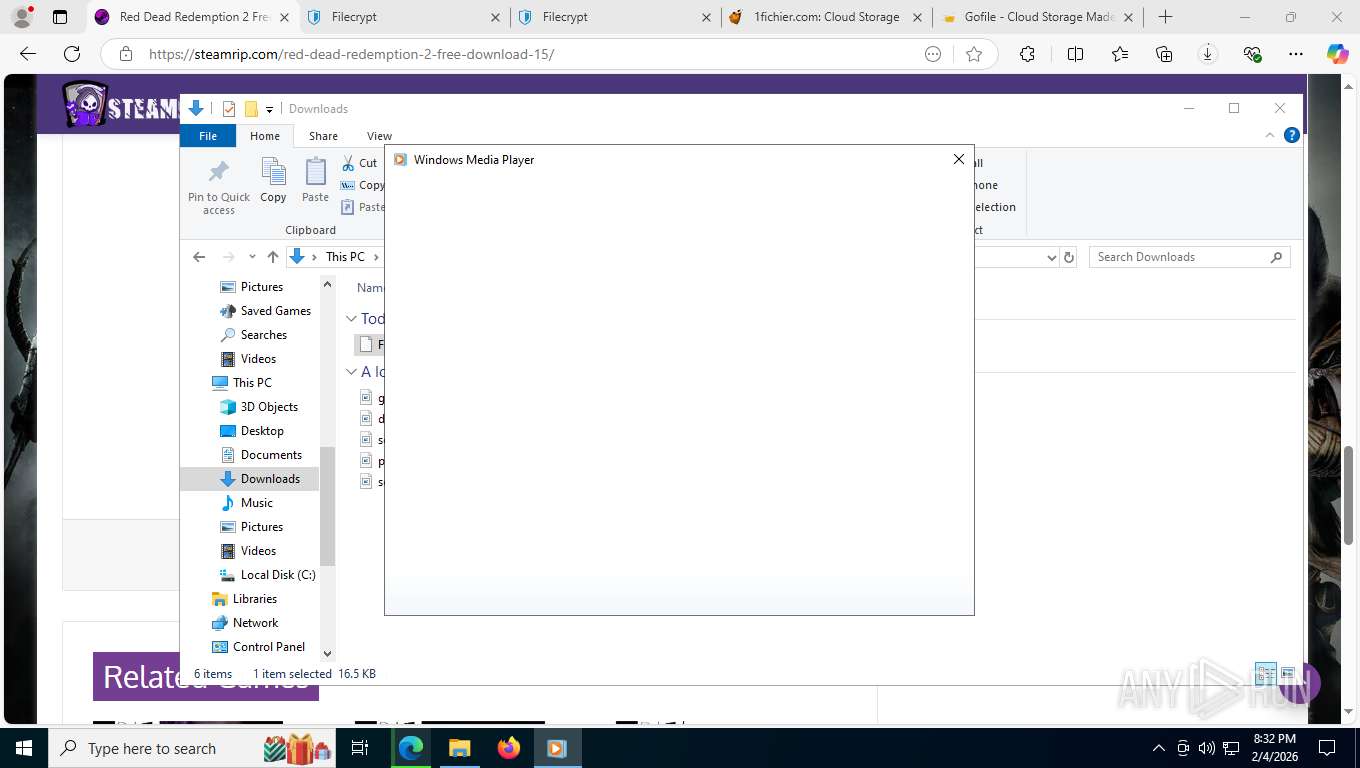This screenshot has width=1360, height=768.
Task: Open Edge downloads arrow icon
Action: (x=1207, y=54)
